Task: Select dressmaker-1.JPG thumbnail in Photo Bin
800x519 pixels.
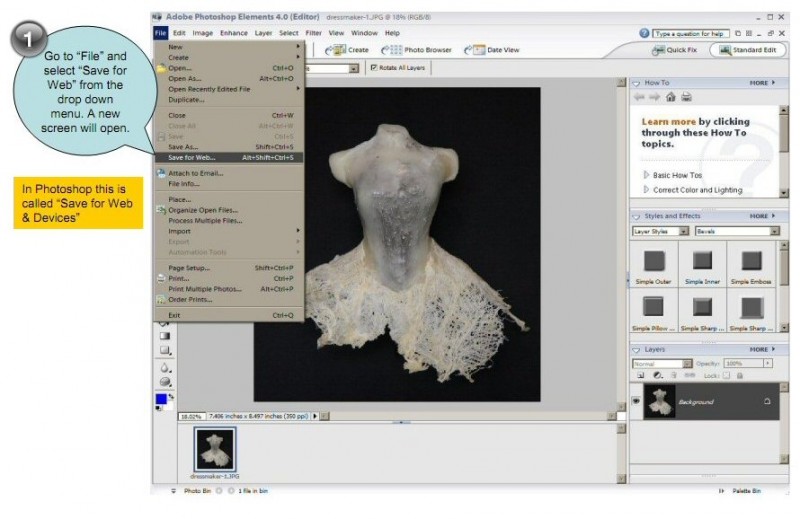Action: (x=215, y=449)
